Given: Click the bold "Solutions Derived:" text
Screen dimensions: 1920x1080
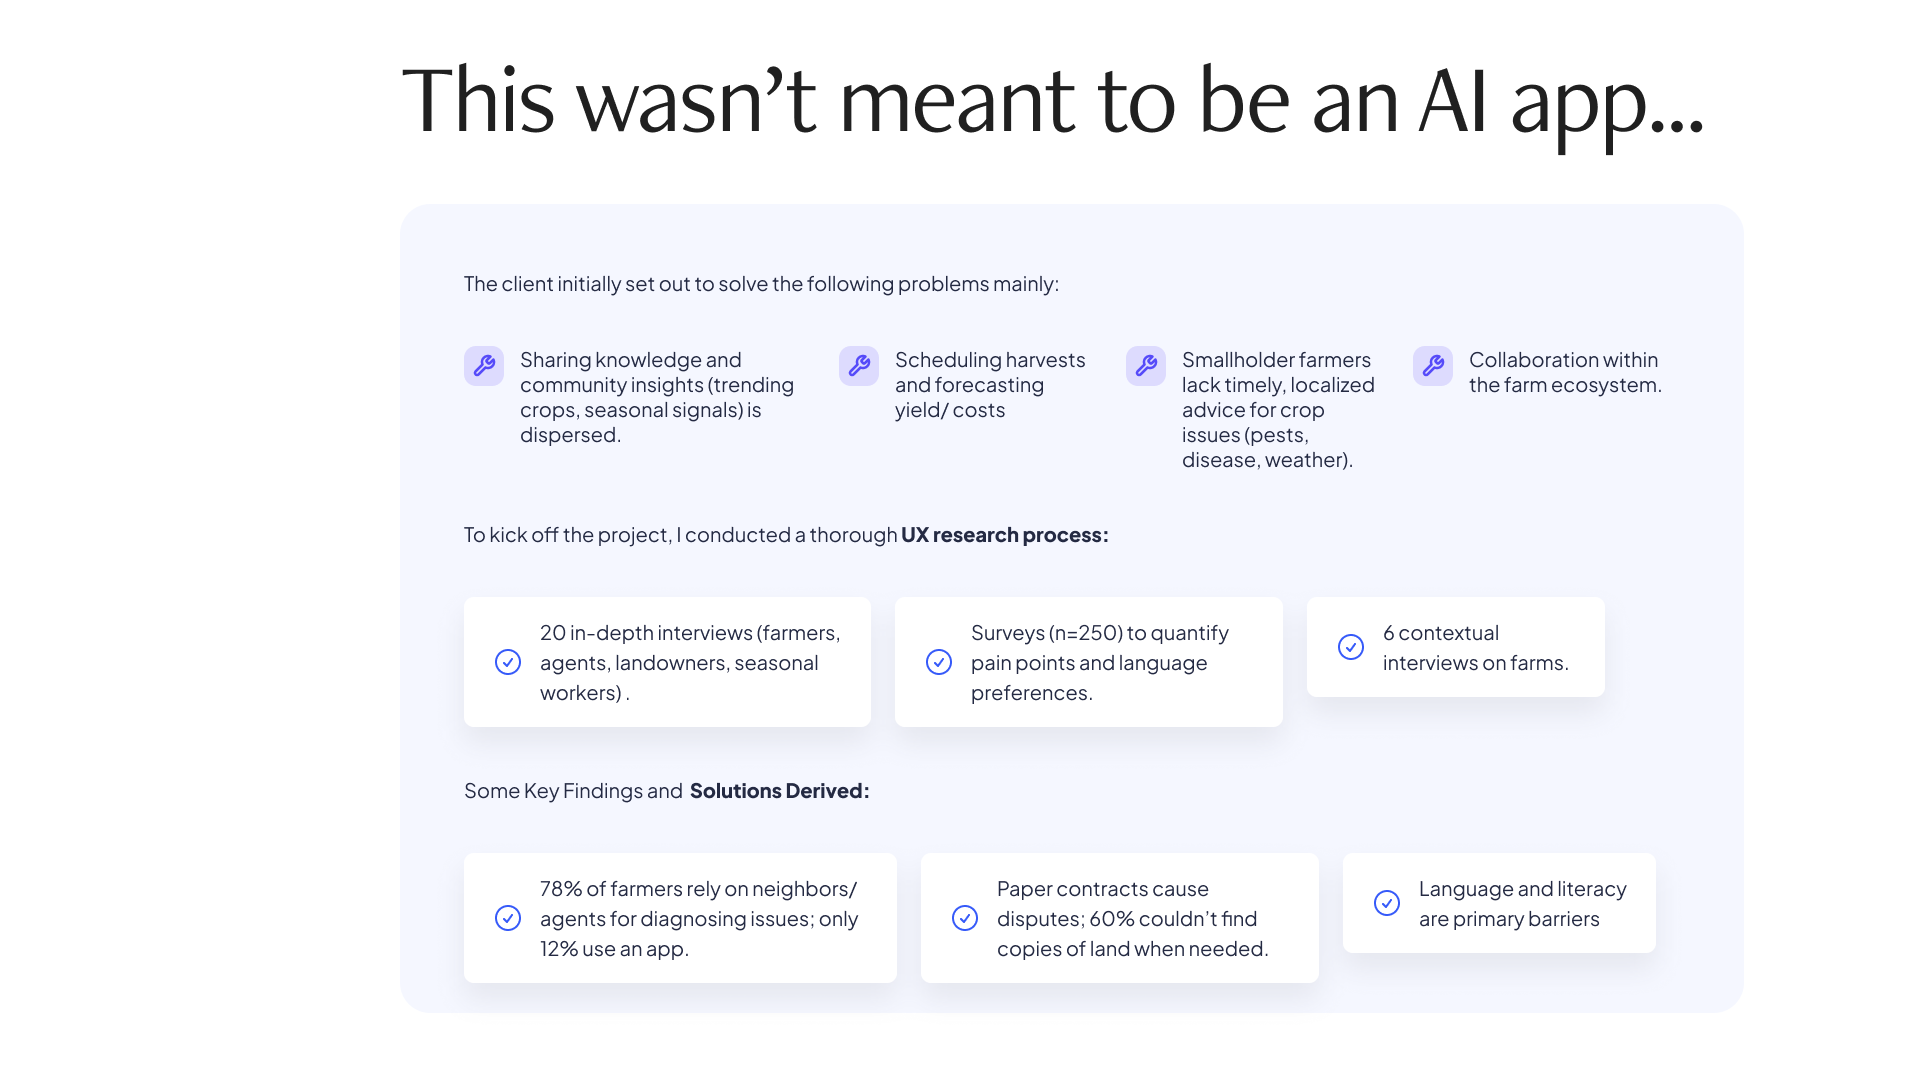Looking at the screenshot, I should tap(779, 791).
